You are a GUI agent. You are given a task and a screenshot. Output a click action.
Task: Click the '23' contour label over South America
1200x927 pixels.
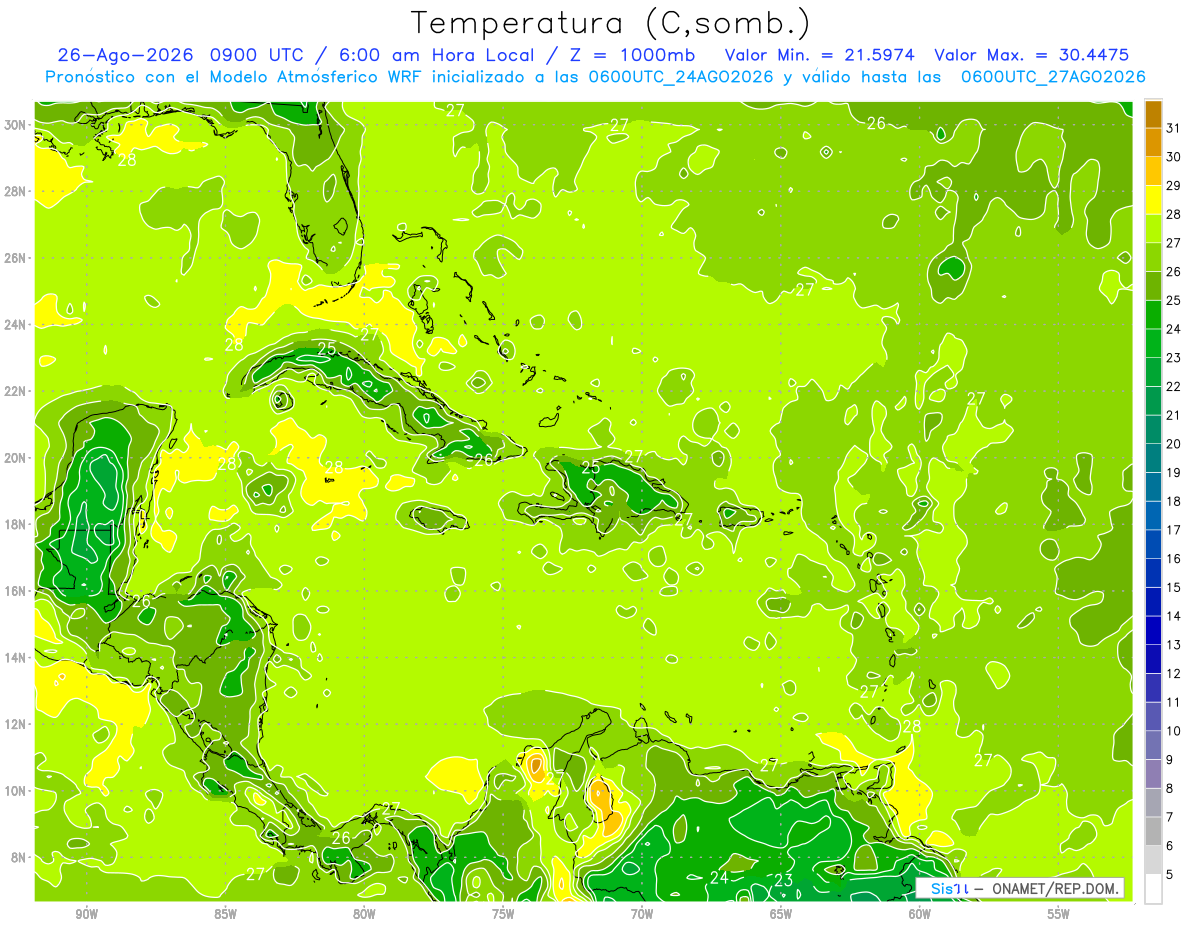(784, 880)
